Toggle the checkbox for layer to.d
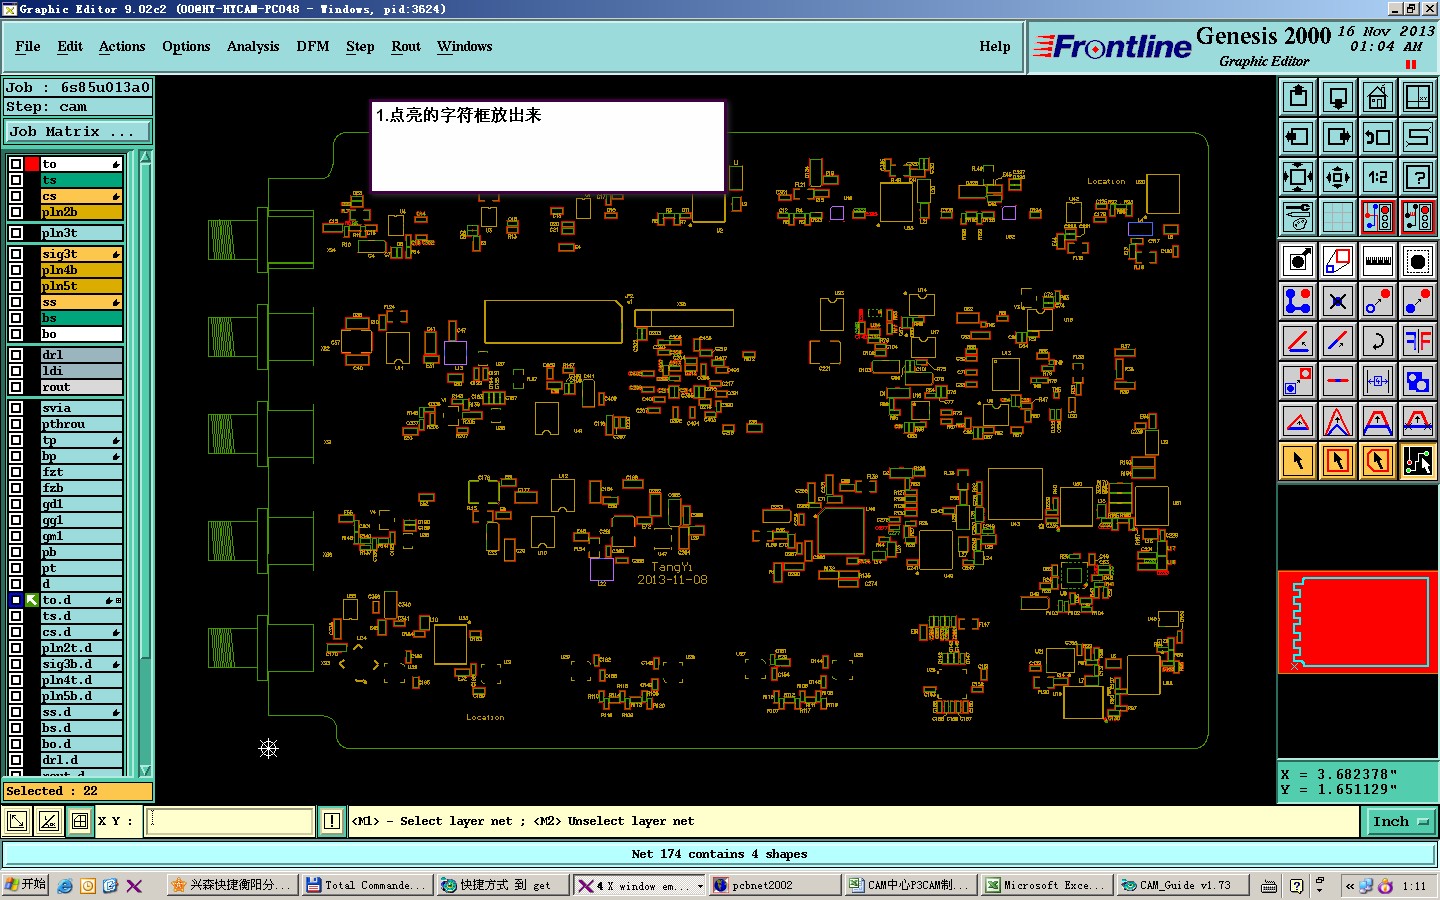Image resolution: width=1440 pixels, height=900 pixels. coord(16,600)
